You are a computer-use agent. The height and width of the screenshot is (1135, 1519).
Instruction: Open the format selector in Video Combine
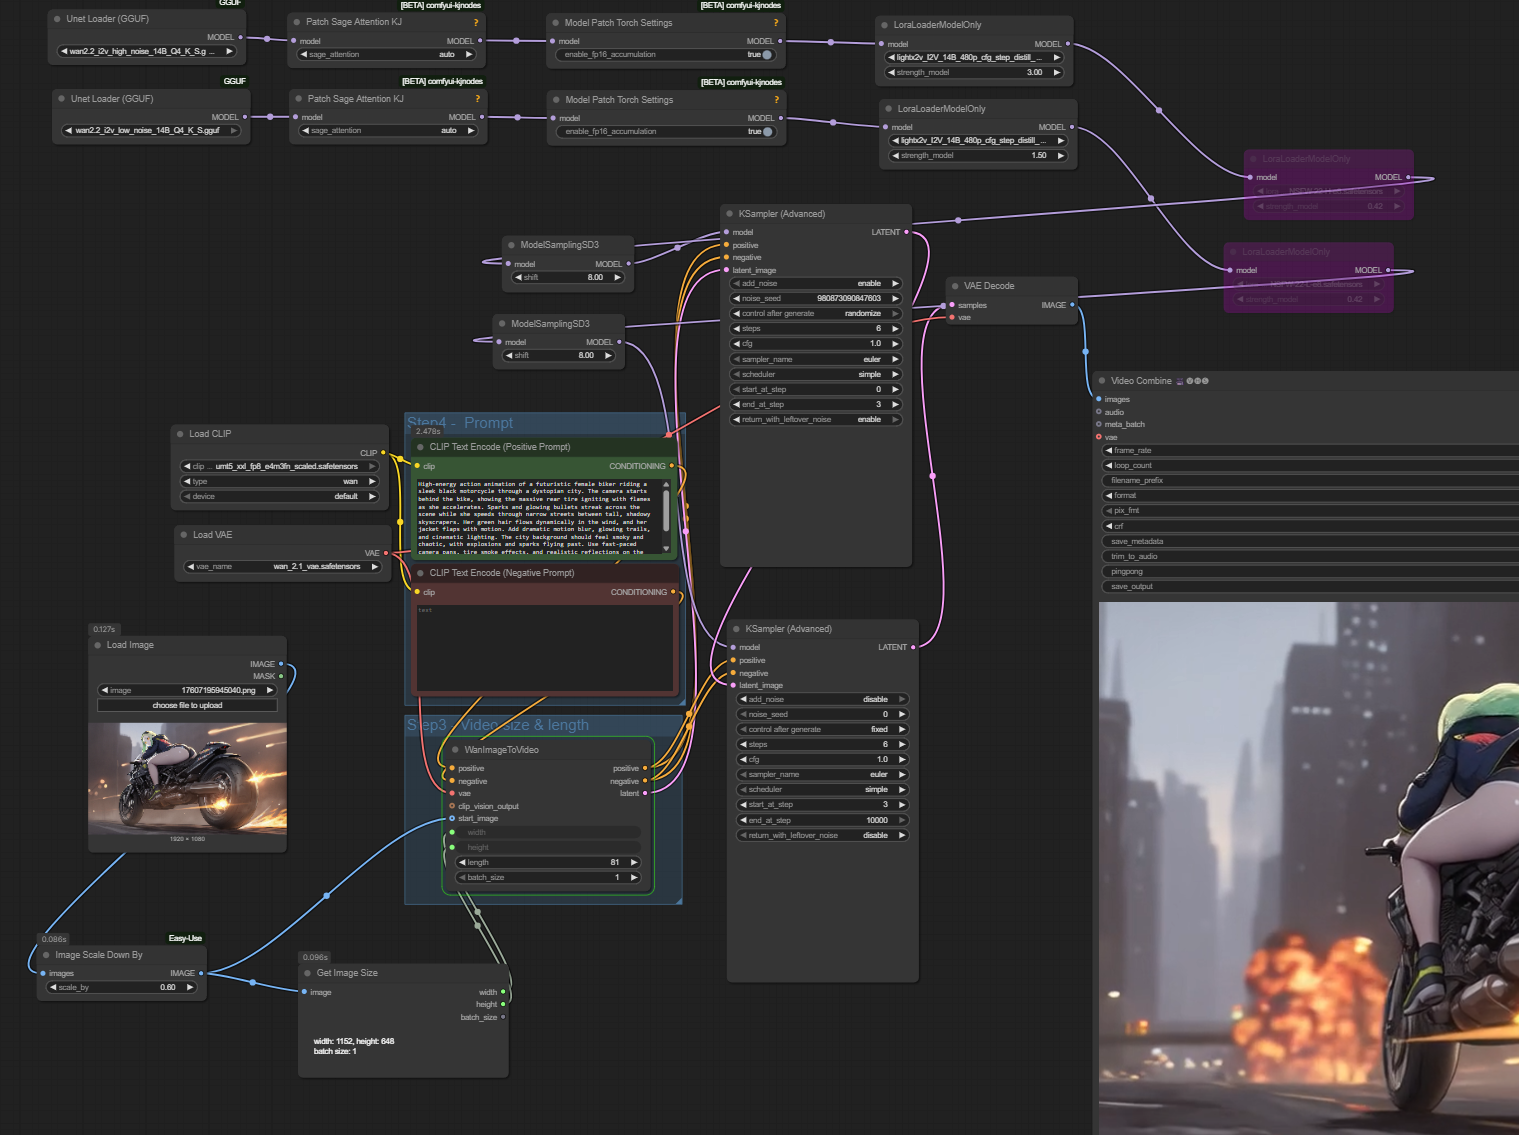1300,495
